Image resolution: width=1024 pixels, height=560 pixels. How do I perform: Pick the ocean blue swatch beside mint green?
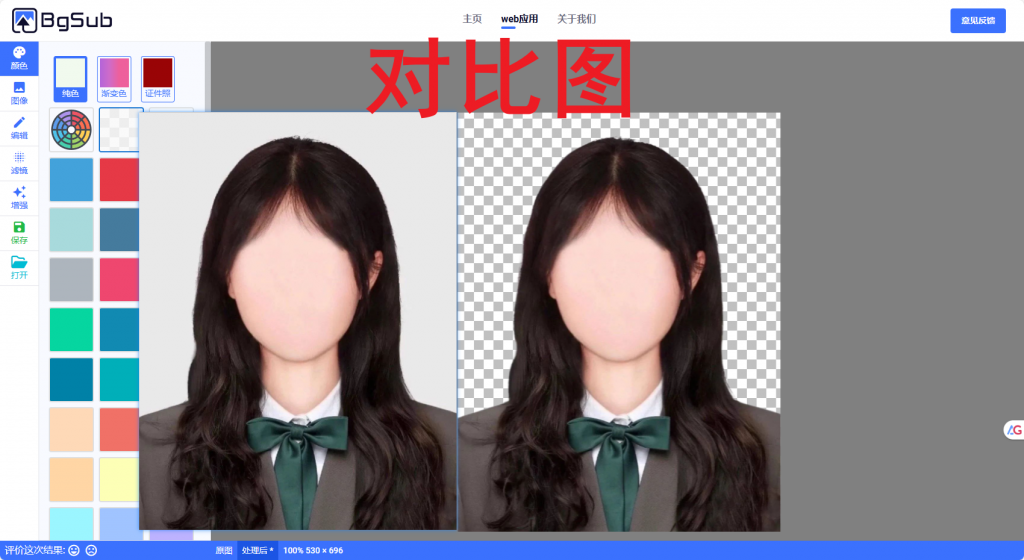pos(119,330)
